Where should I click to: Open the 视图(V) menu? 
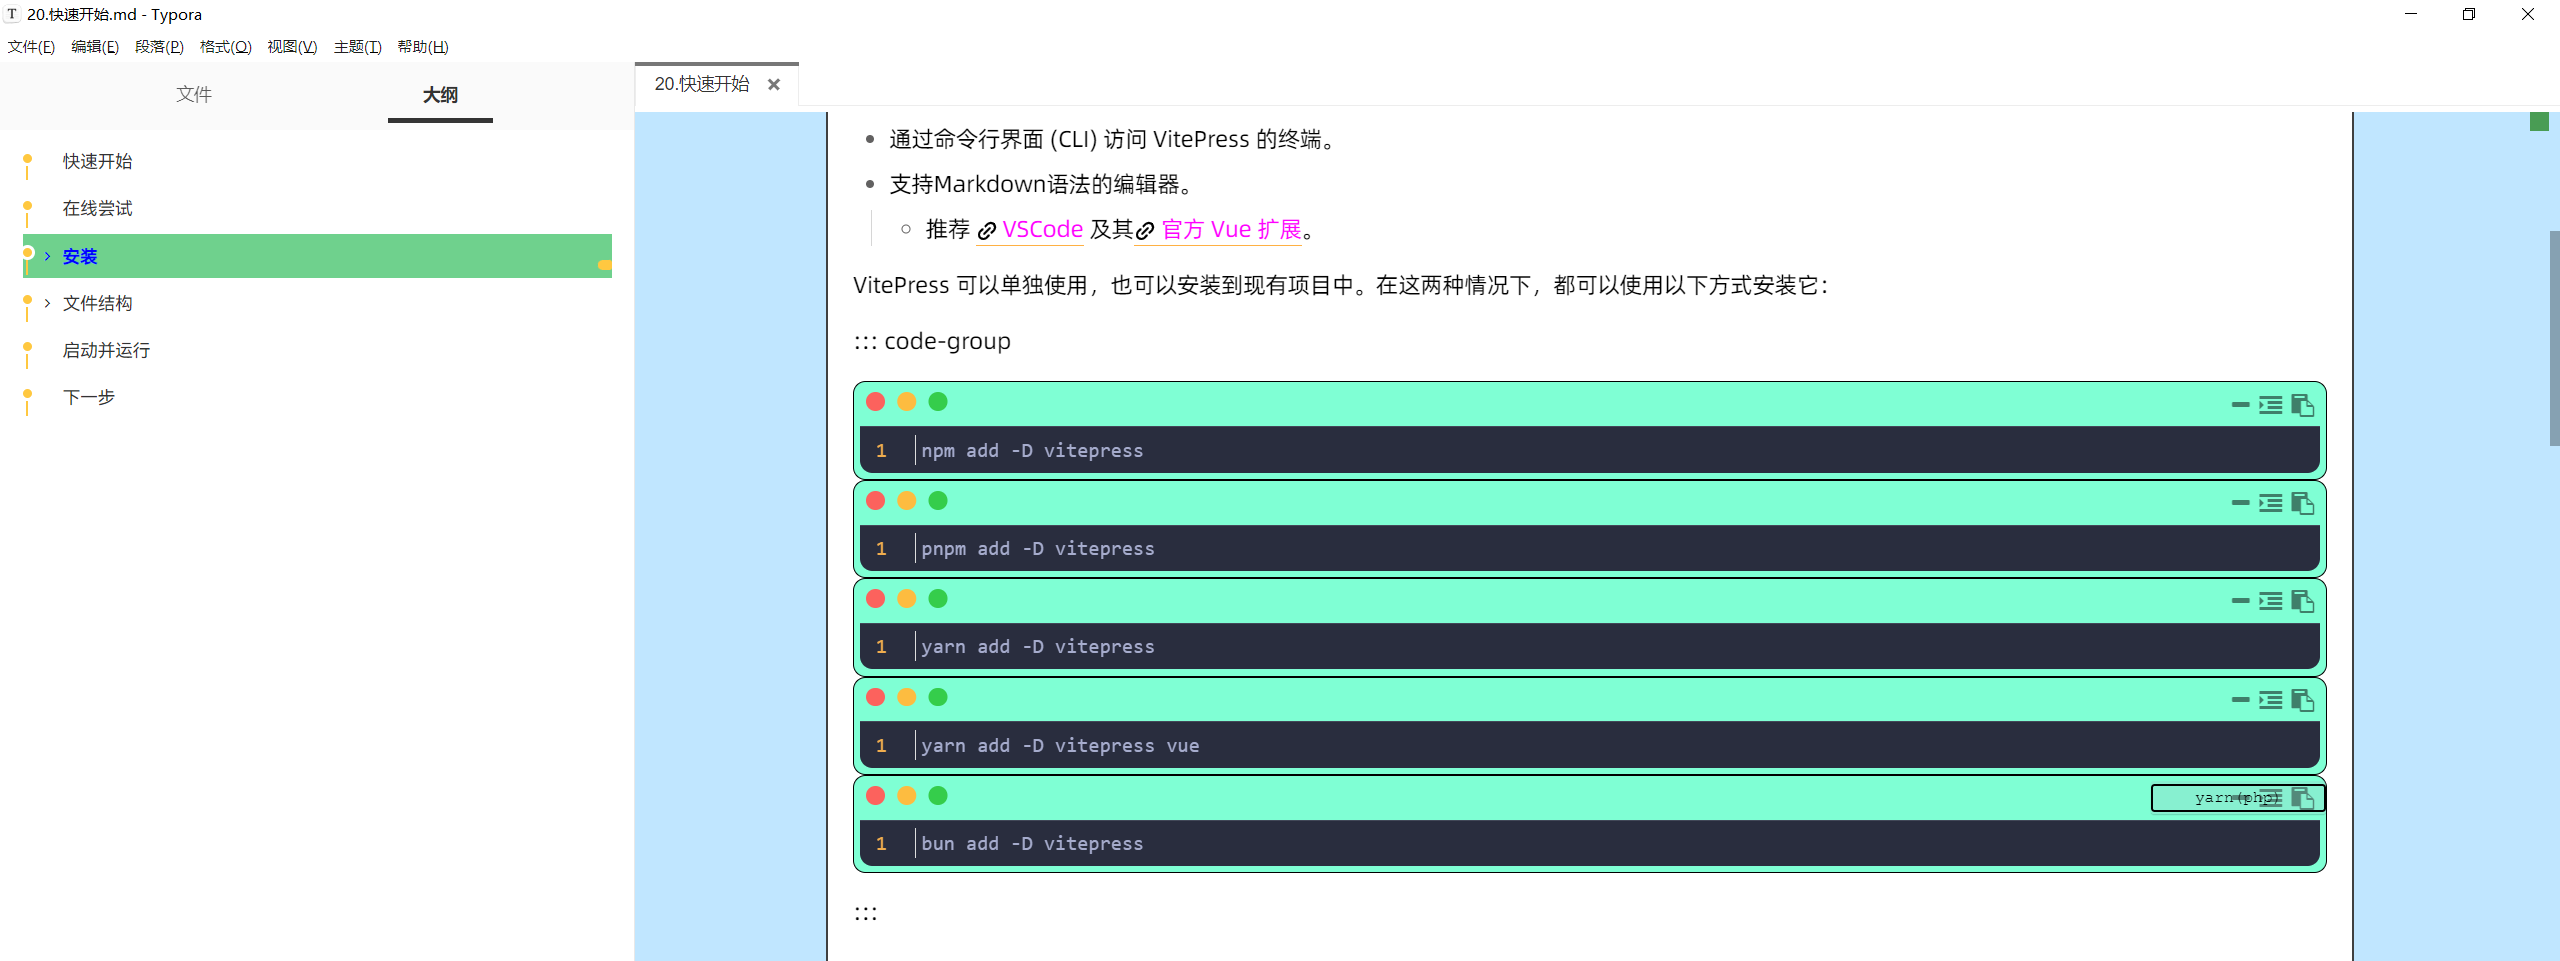point(292,47)
